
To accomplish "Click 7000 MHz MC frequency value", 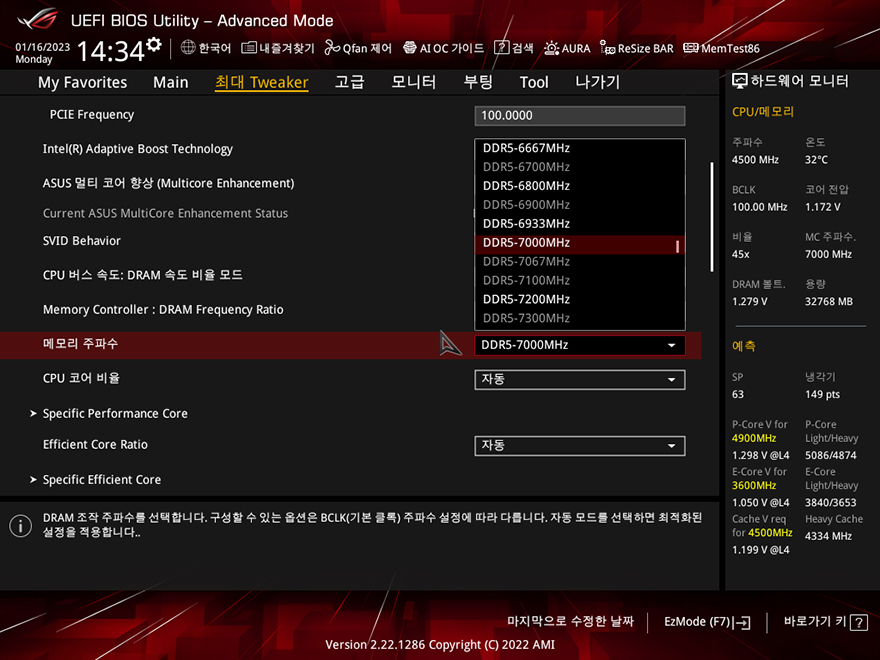I will point(828,254).
